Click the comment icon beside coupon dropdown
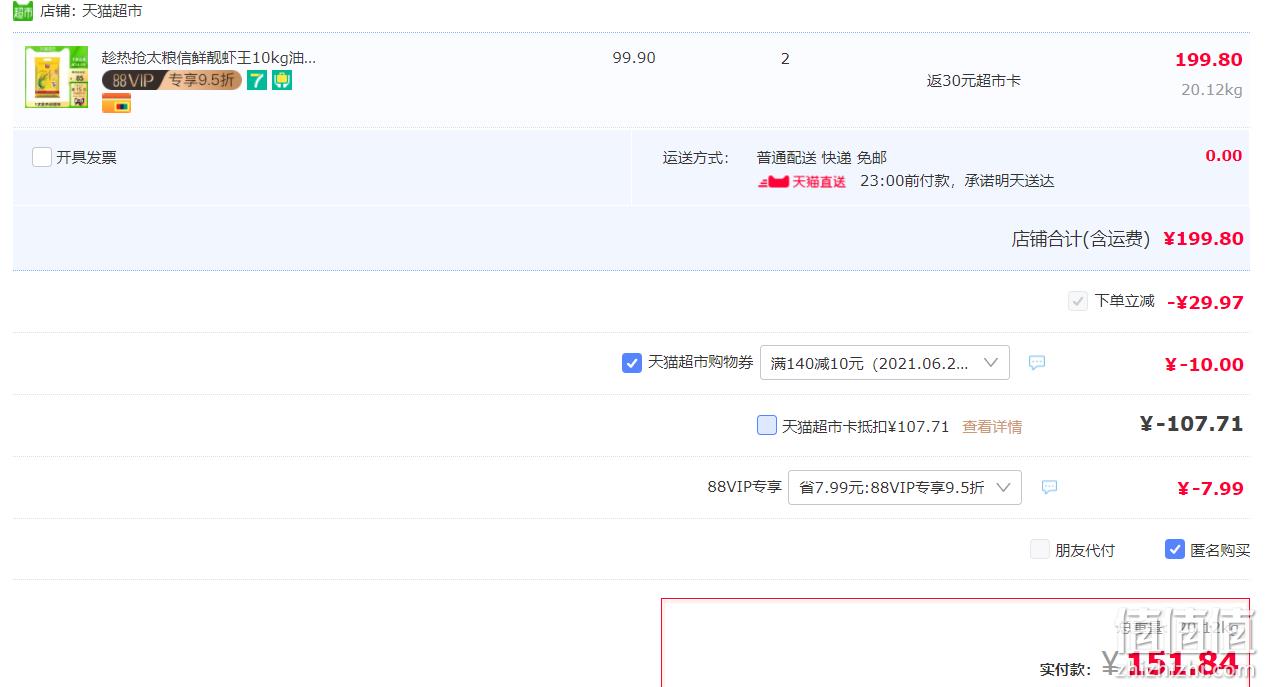Viewport: 1265px width, 687px height. [1037, 363]
